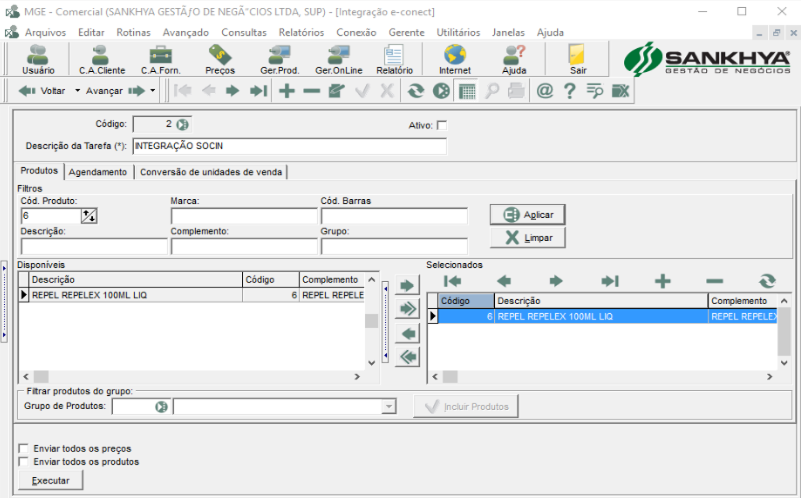Go to last record in Selecionados
Viewport: 801px width, 498px height.
point(609,281)
